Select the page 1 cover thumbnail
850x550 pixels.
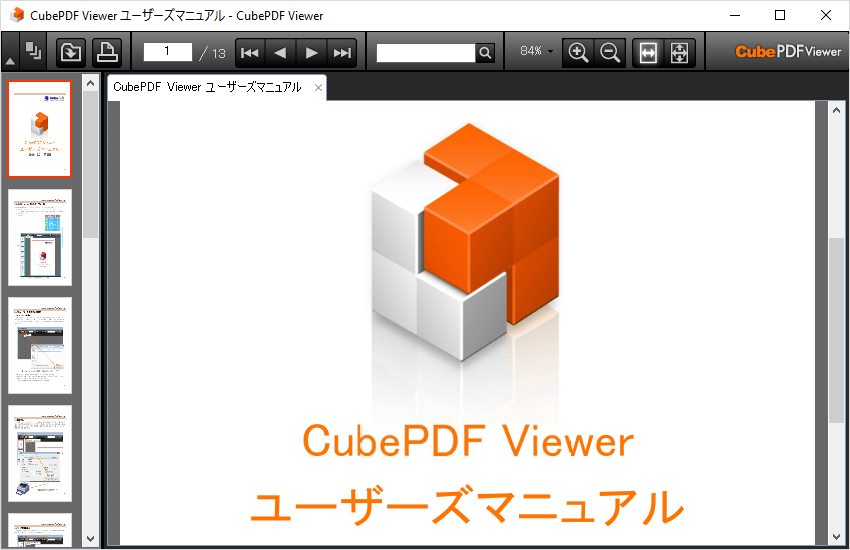click(x=40, y=129)
